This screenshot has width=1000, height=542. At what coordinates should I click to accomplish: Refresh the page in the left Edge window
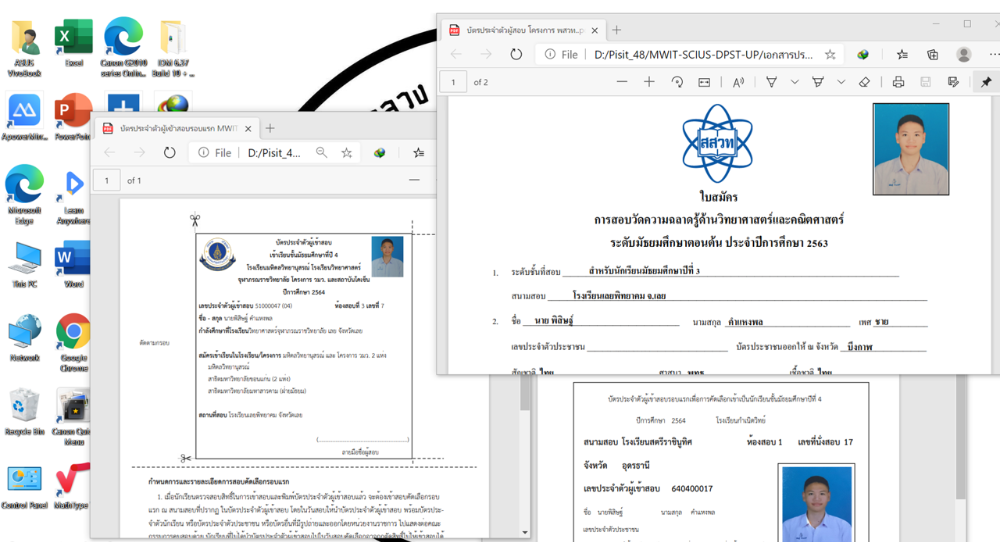(x=170, y=153)
